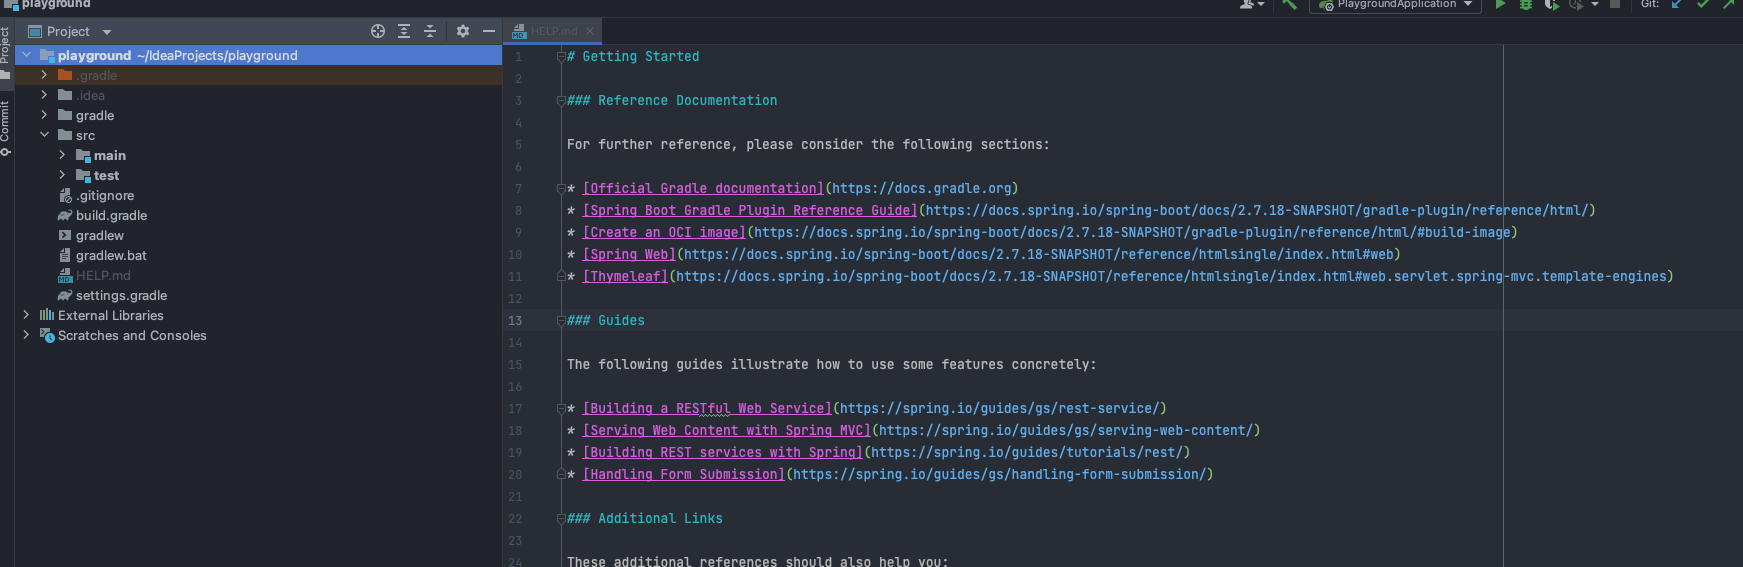Run with Coverage shield icon
The height and width of the screenshot is (567, 1743).
tap(1551, 4)
